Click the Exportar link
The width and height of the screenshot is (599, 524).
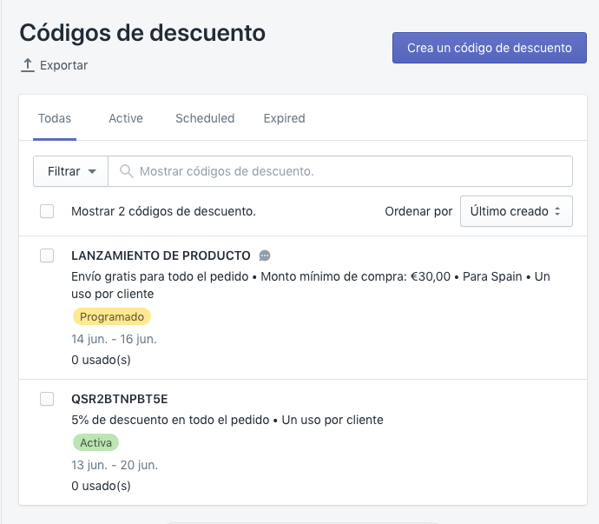(x=64, y=65)
